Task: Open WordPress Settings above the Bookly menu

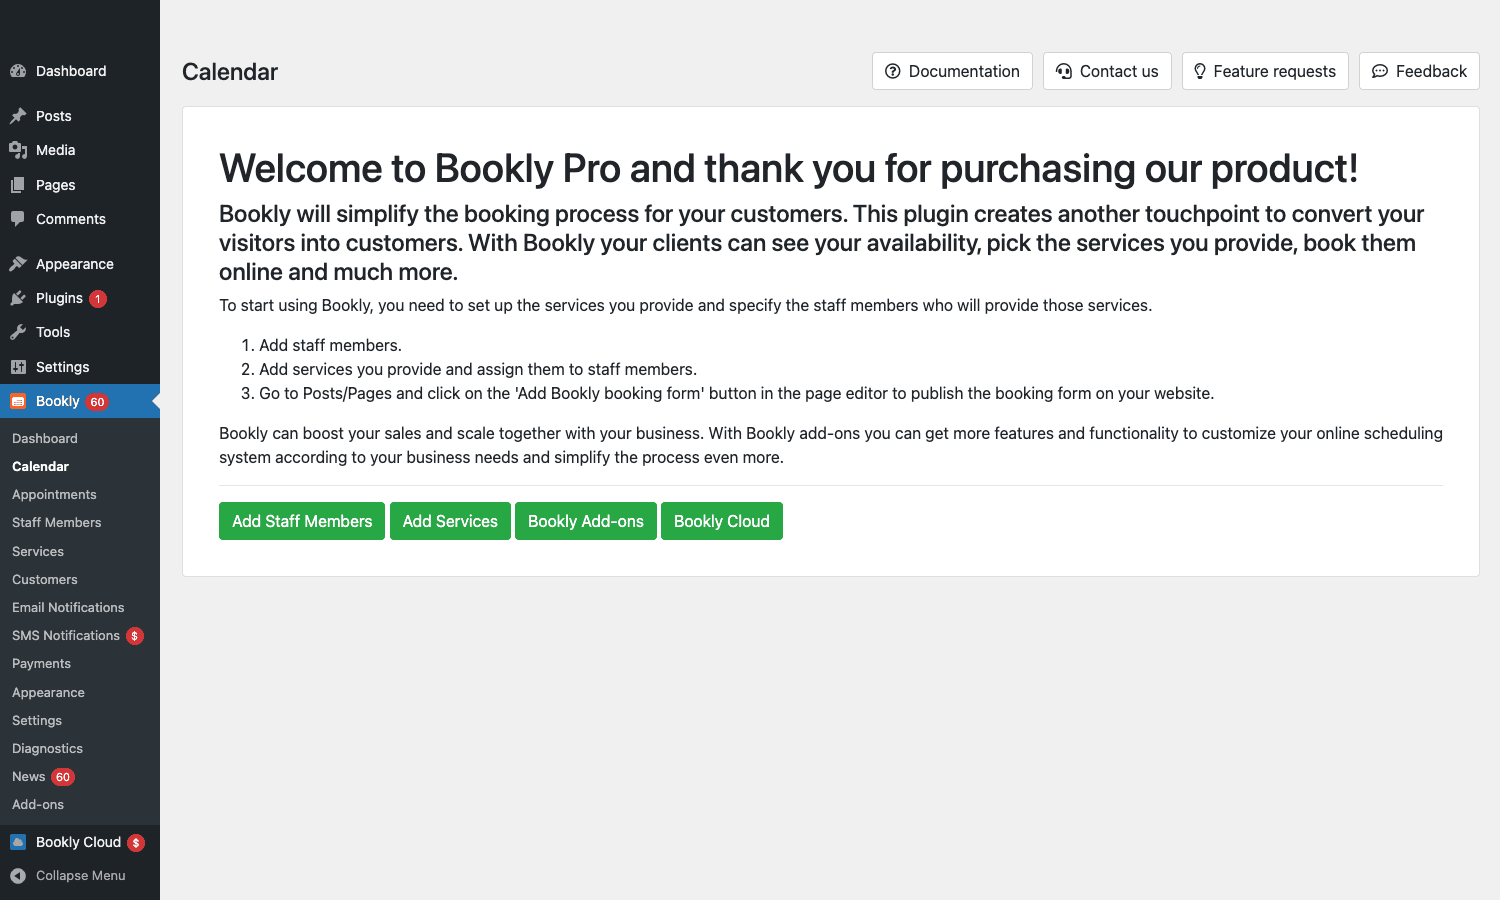Action: 80,367
